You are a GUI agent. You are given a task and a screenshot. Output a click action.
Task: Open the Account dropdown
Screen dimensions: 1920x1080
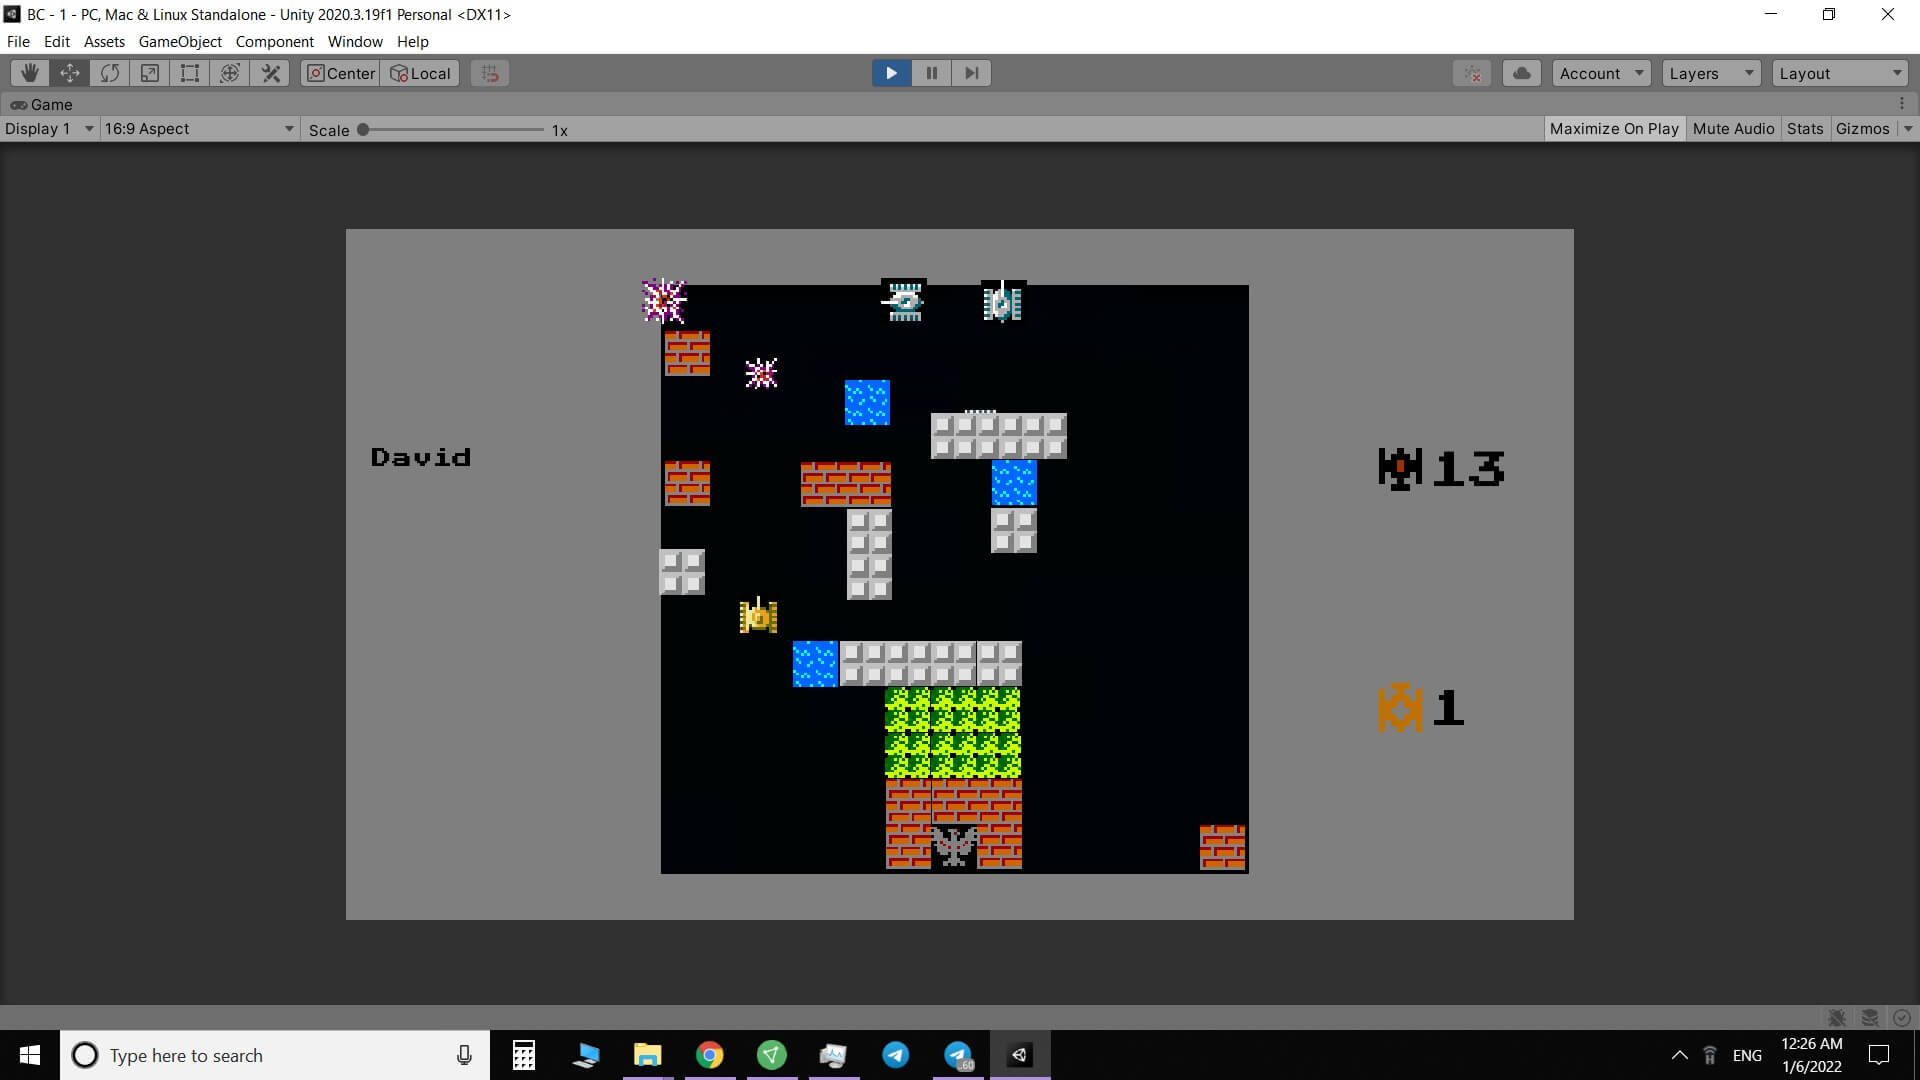coord(1602,73)
